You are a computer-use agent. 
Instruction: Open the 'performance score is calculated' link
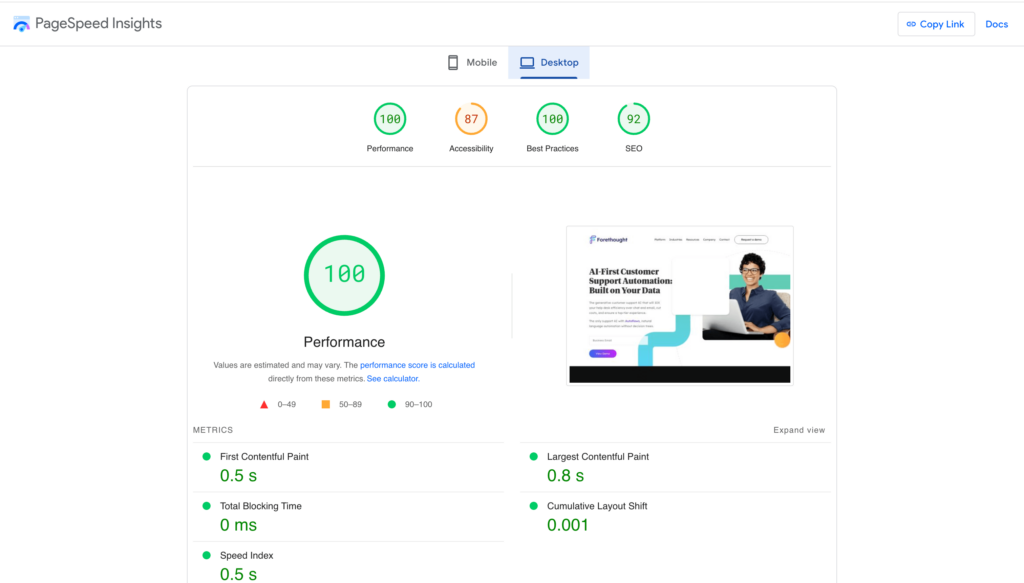pos(417,365)
